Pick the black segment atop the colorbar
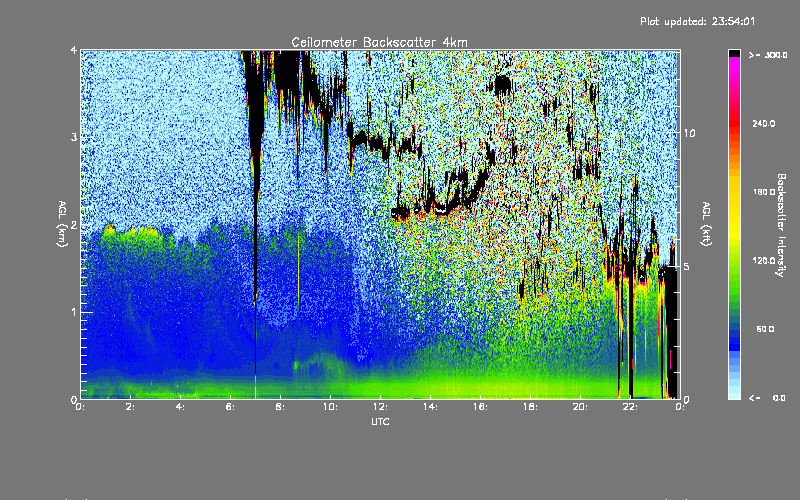800x500 pixels. (x=734, y=53)
